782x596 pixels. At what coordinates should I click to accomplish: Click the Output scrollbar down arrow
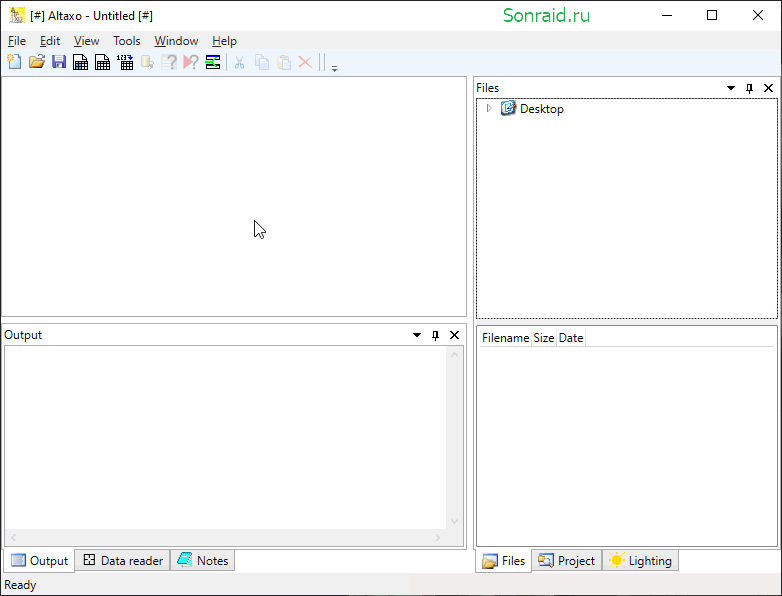click(x=454, y=521)
